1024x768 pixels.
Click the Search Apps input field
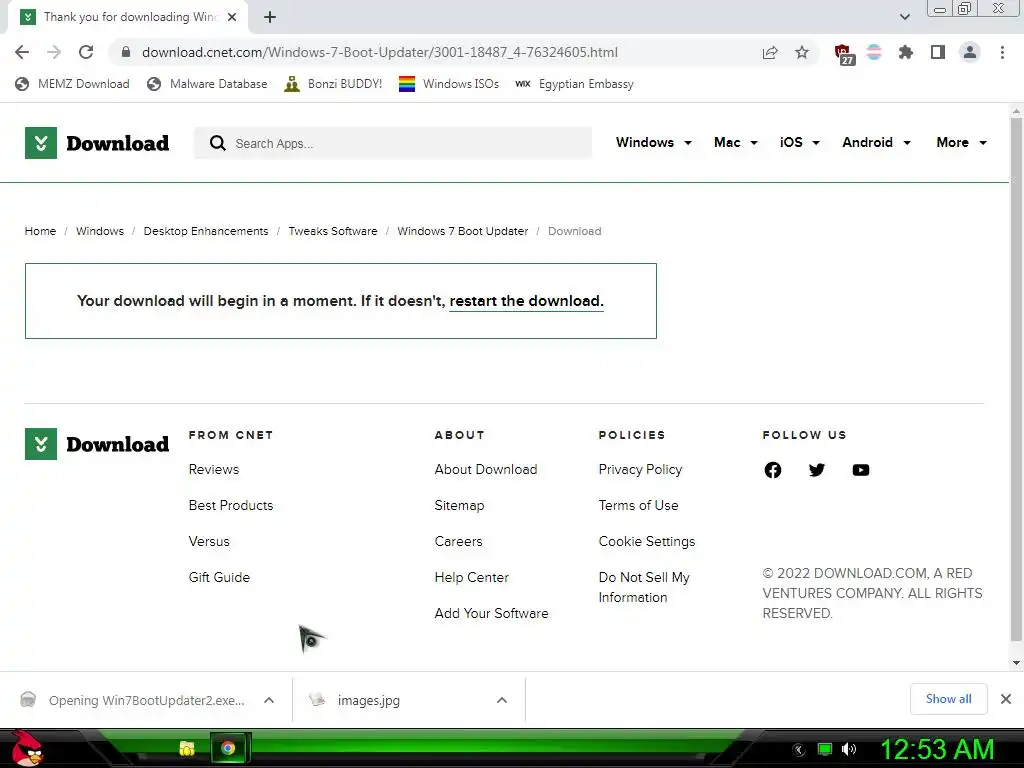tap(393, 143)
